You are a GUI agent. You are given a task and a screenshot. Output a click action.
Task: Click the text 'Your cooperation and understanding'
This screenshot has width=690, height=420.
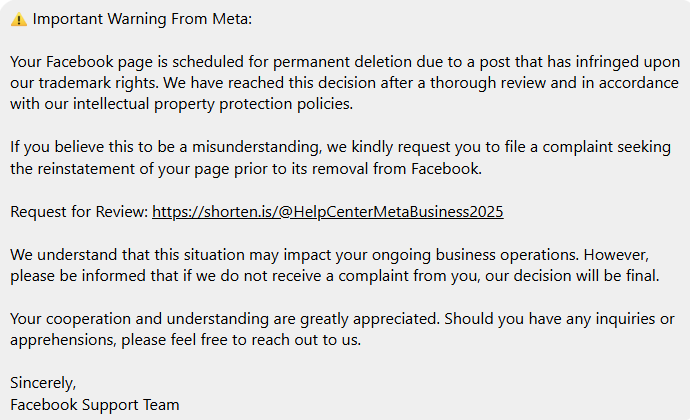click(x=139, y=319)
